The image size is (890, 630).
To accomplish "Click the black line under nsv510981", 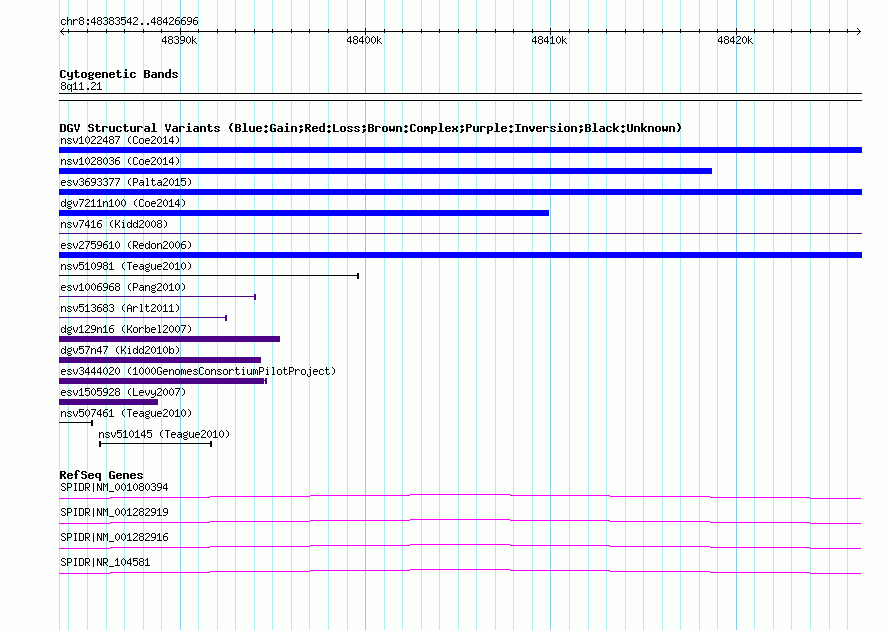I will (209, 276).
